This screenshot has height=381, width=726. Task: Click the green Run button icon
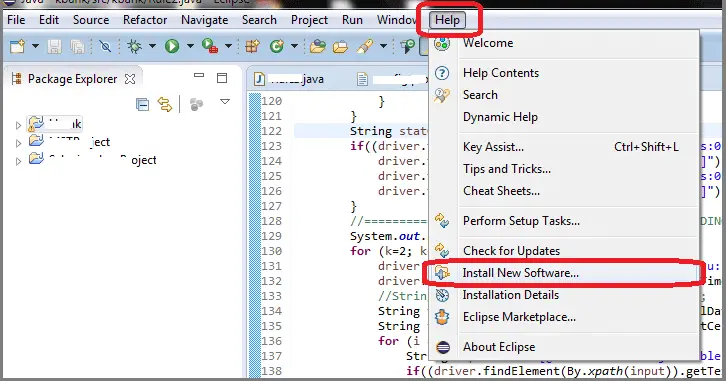pos(172,46)
